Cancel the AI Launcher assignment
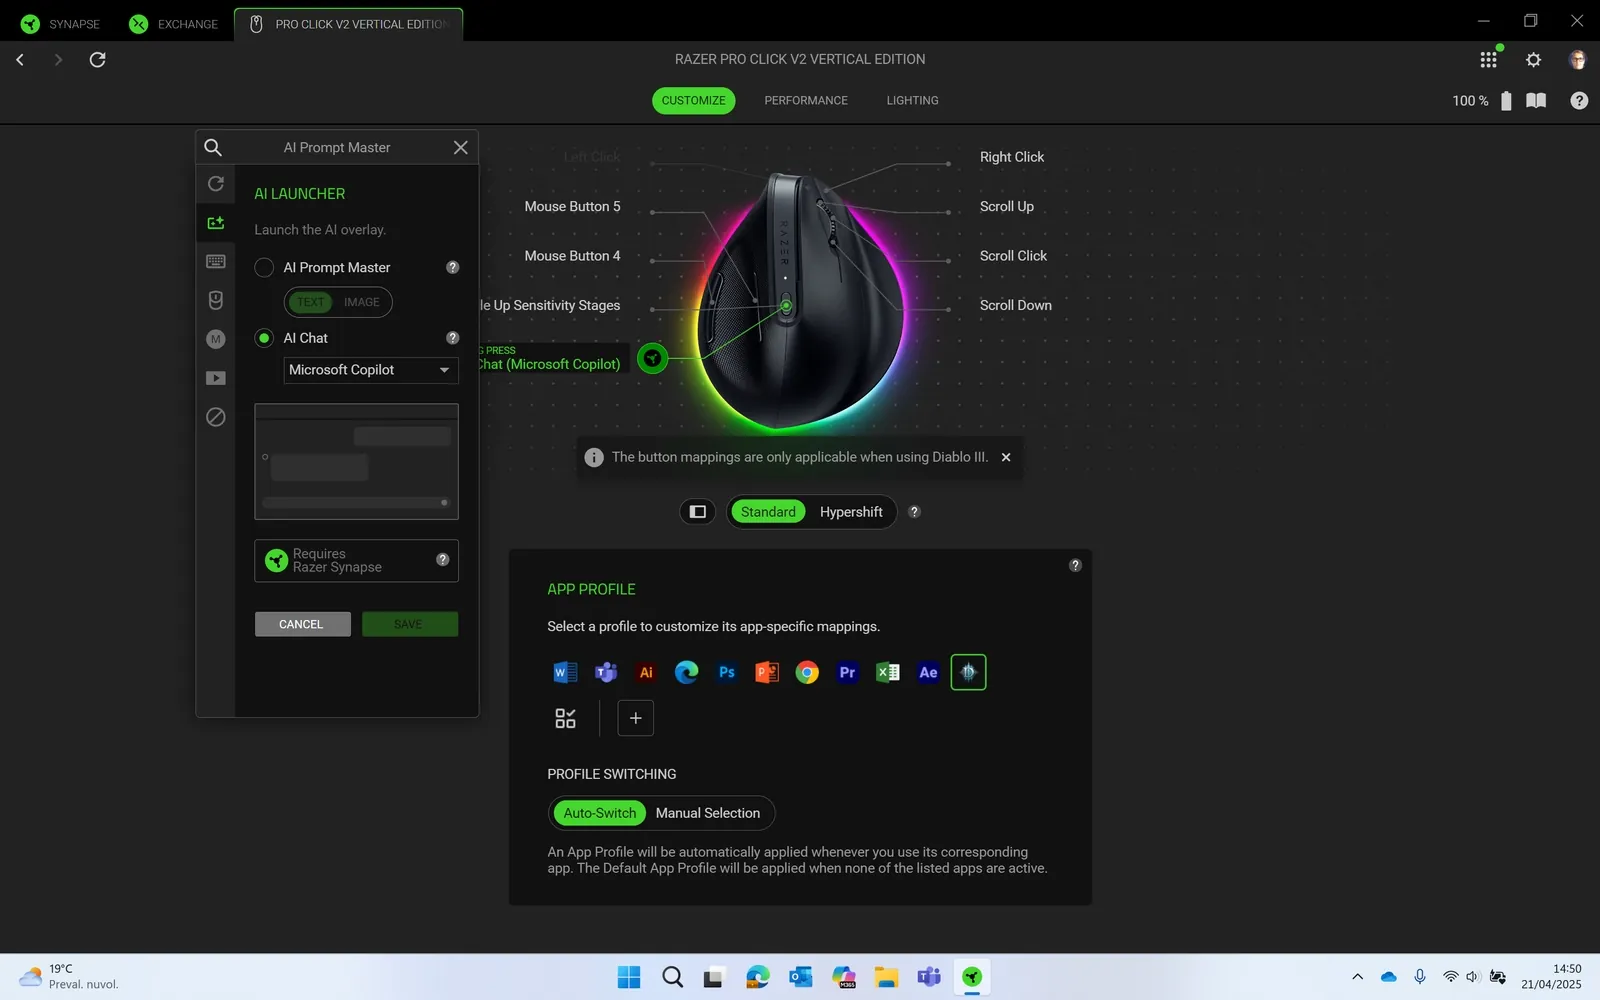 point(301,623)
